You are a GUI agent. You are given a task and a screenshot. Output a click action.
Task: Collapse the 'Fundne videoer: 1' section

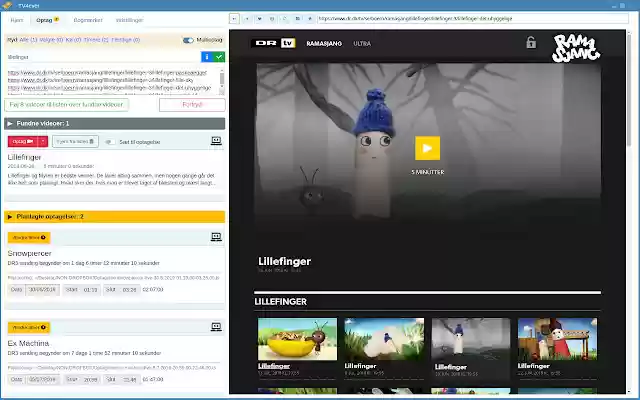point(114,123)
